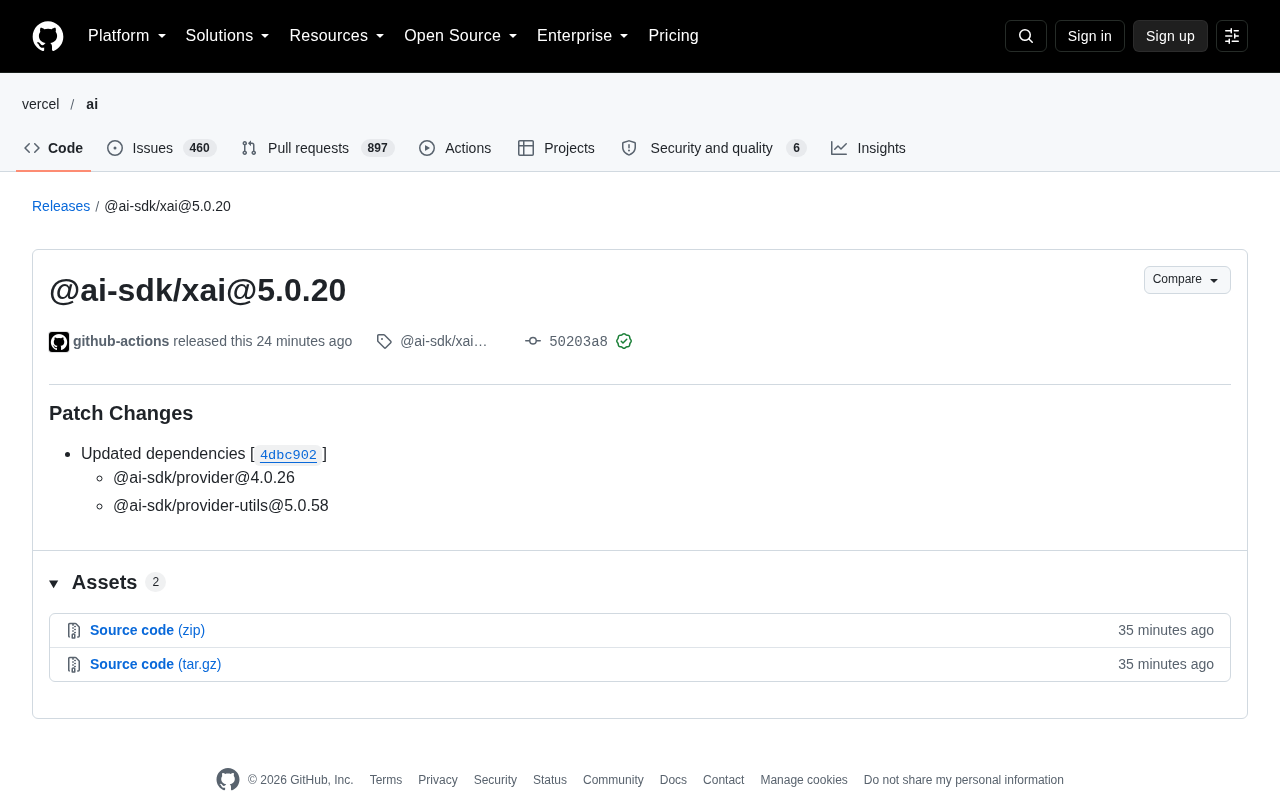Screen dimensions: 1280x800
Task: Click the github-actions avatar icon
Action: pyautogui.click(x=59, y=342)
